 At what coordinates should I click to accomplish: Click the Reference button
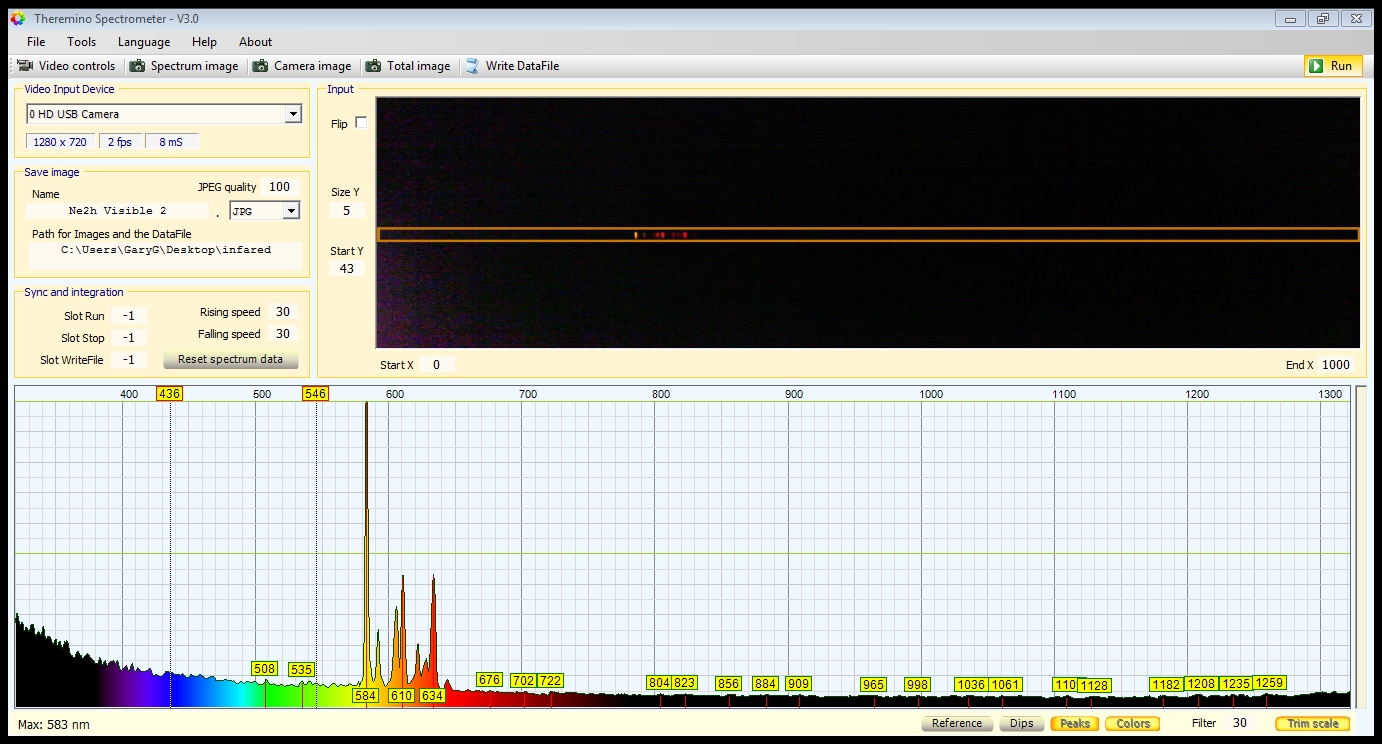click(x=956, y=723)
